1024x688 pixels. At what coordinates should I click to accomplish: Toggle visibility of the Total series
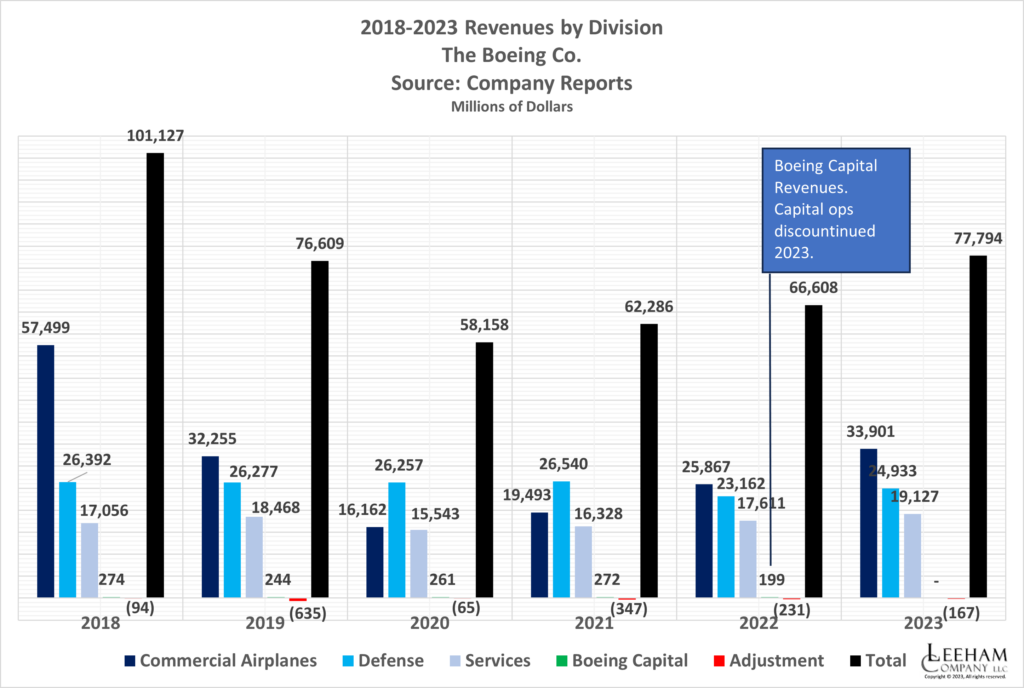[x=855, y=661]
